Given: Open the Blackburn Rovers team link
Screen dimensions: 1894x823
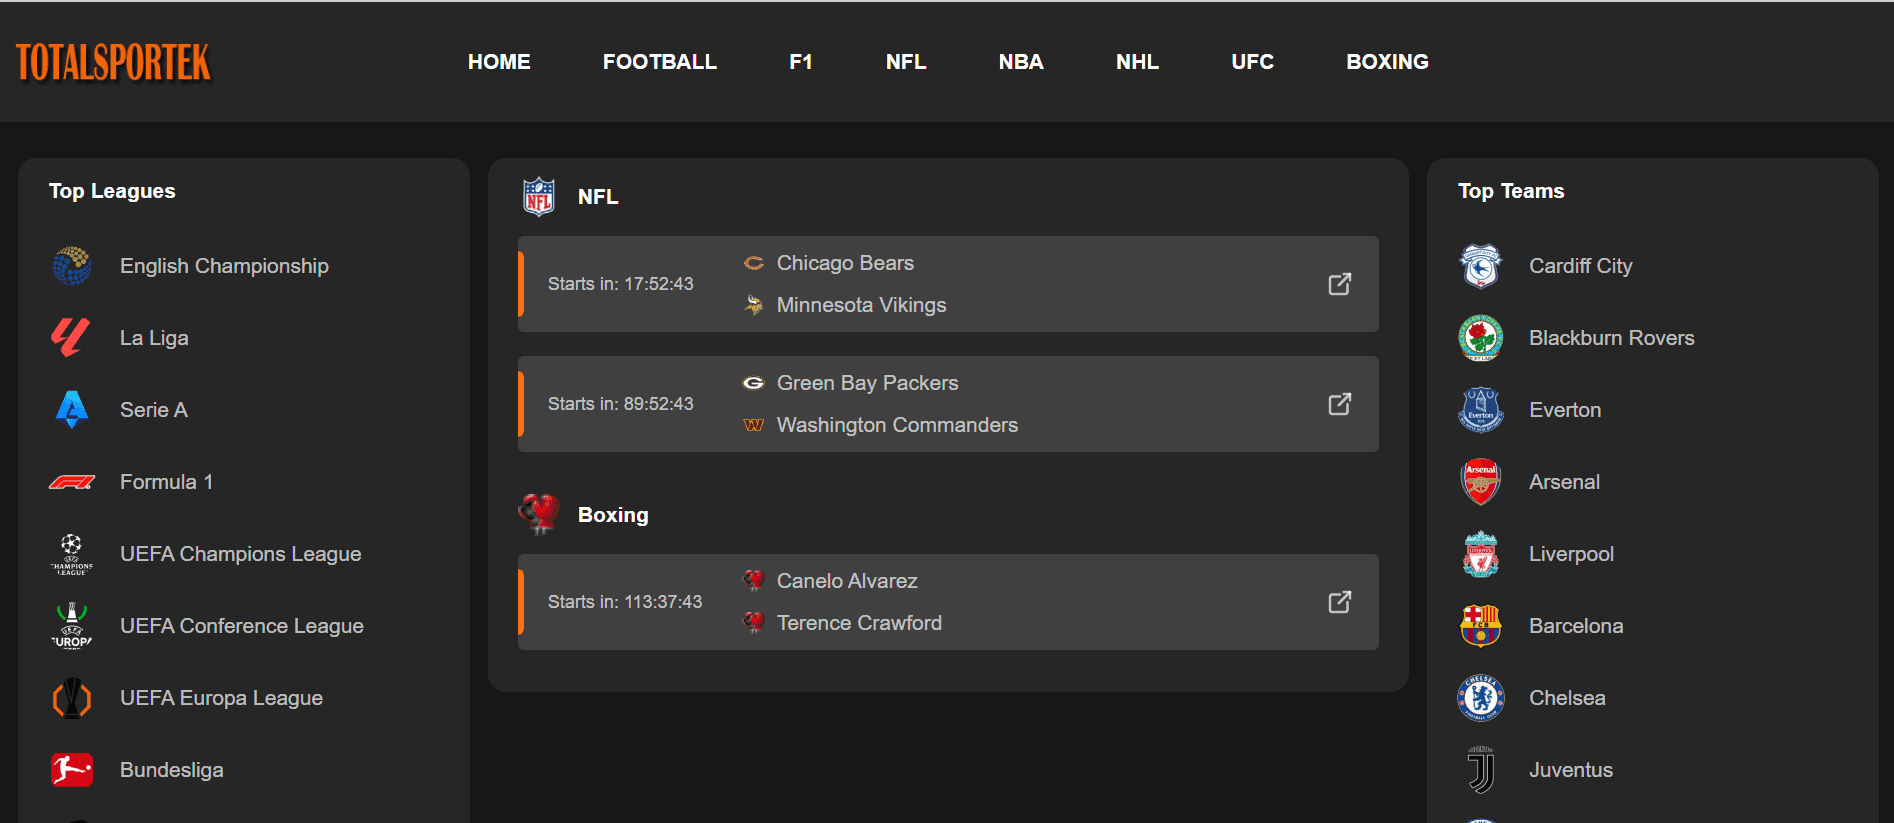Looking at the screenshot, I should click(x=1611, y=338).
